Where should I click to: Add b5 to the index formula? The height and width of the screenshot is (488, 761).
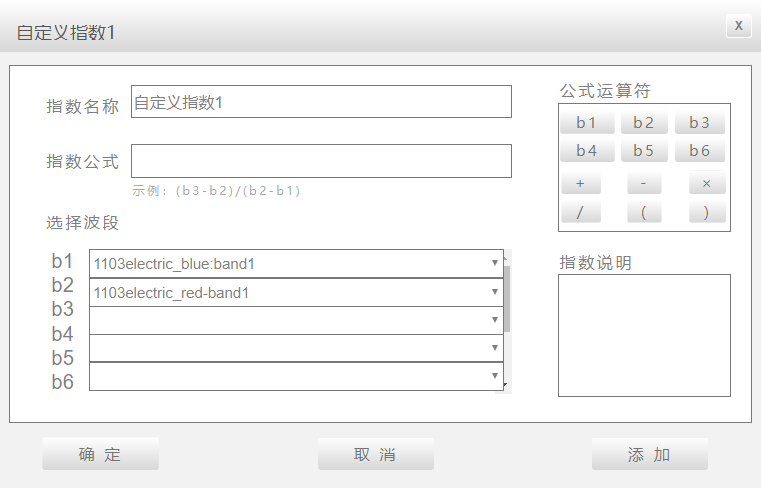pos(644,151)
